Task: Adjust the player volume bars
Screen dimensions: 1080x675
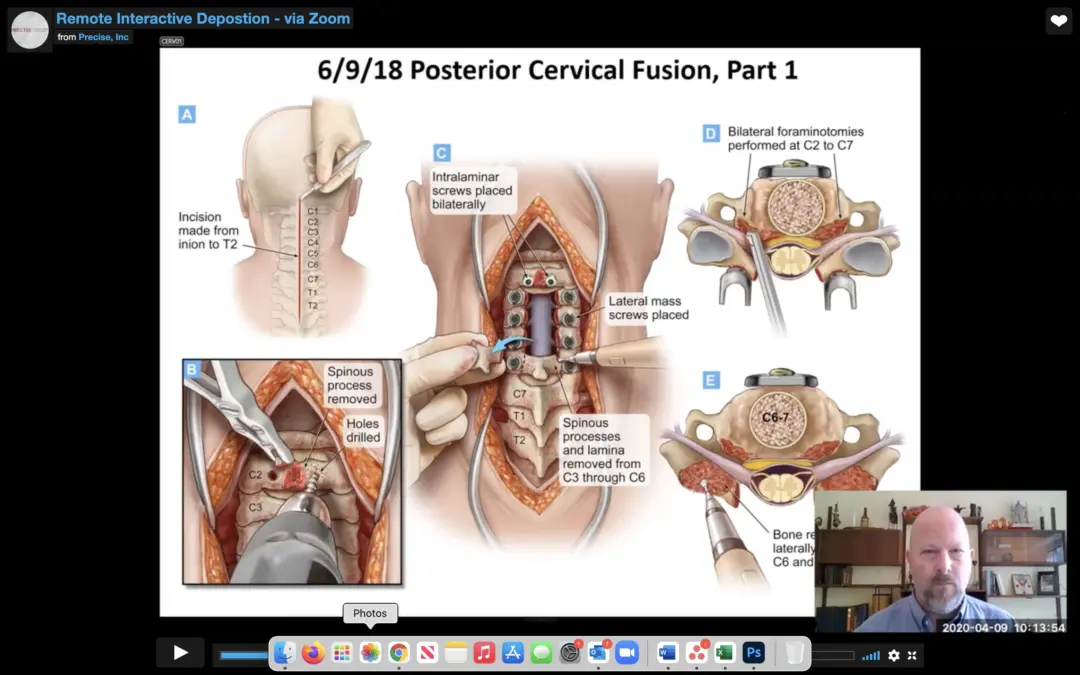Action: click(x=871, y=656)
